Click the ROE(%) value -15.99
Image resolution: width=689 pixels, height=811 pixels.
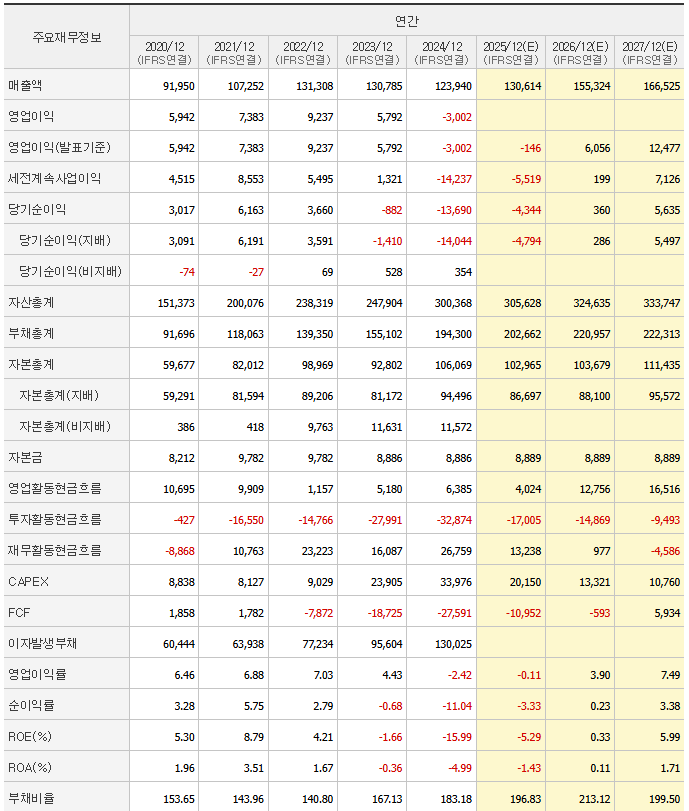tap(457, 738)
